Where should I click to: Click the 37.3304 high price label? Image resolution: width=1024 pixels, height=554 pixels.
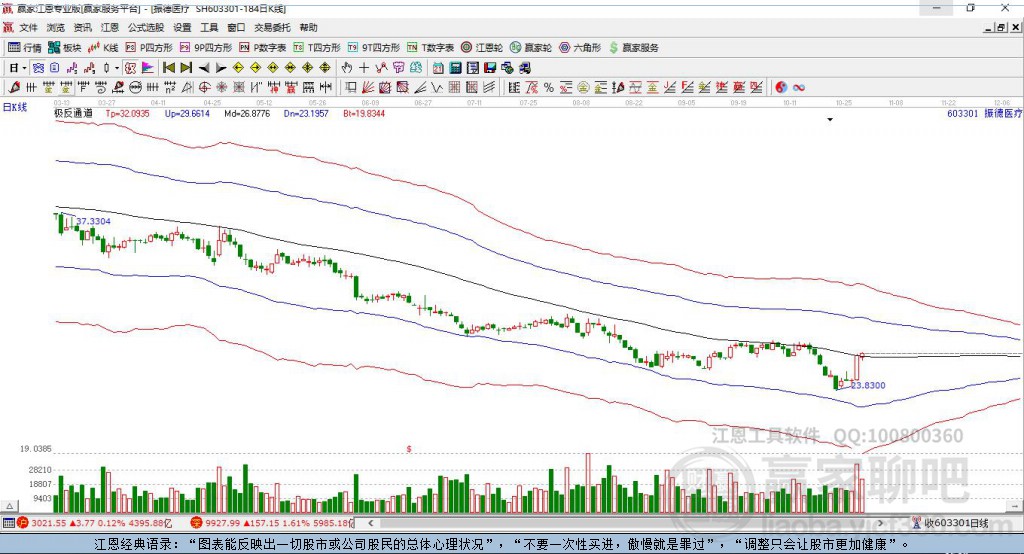93,221
